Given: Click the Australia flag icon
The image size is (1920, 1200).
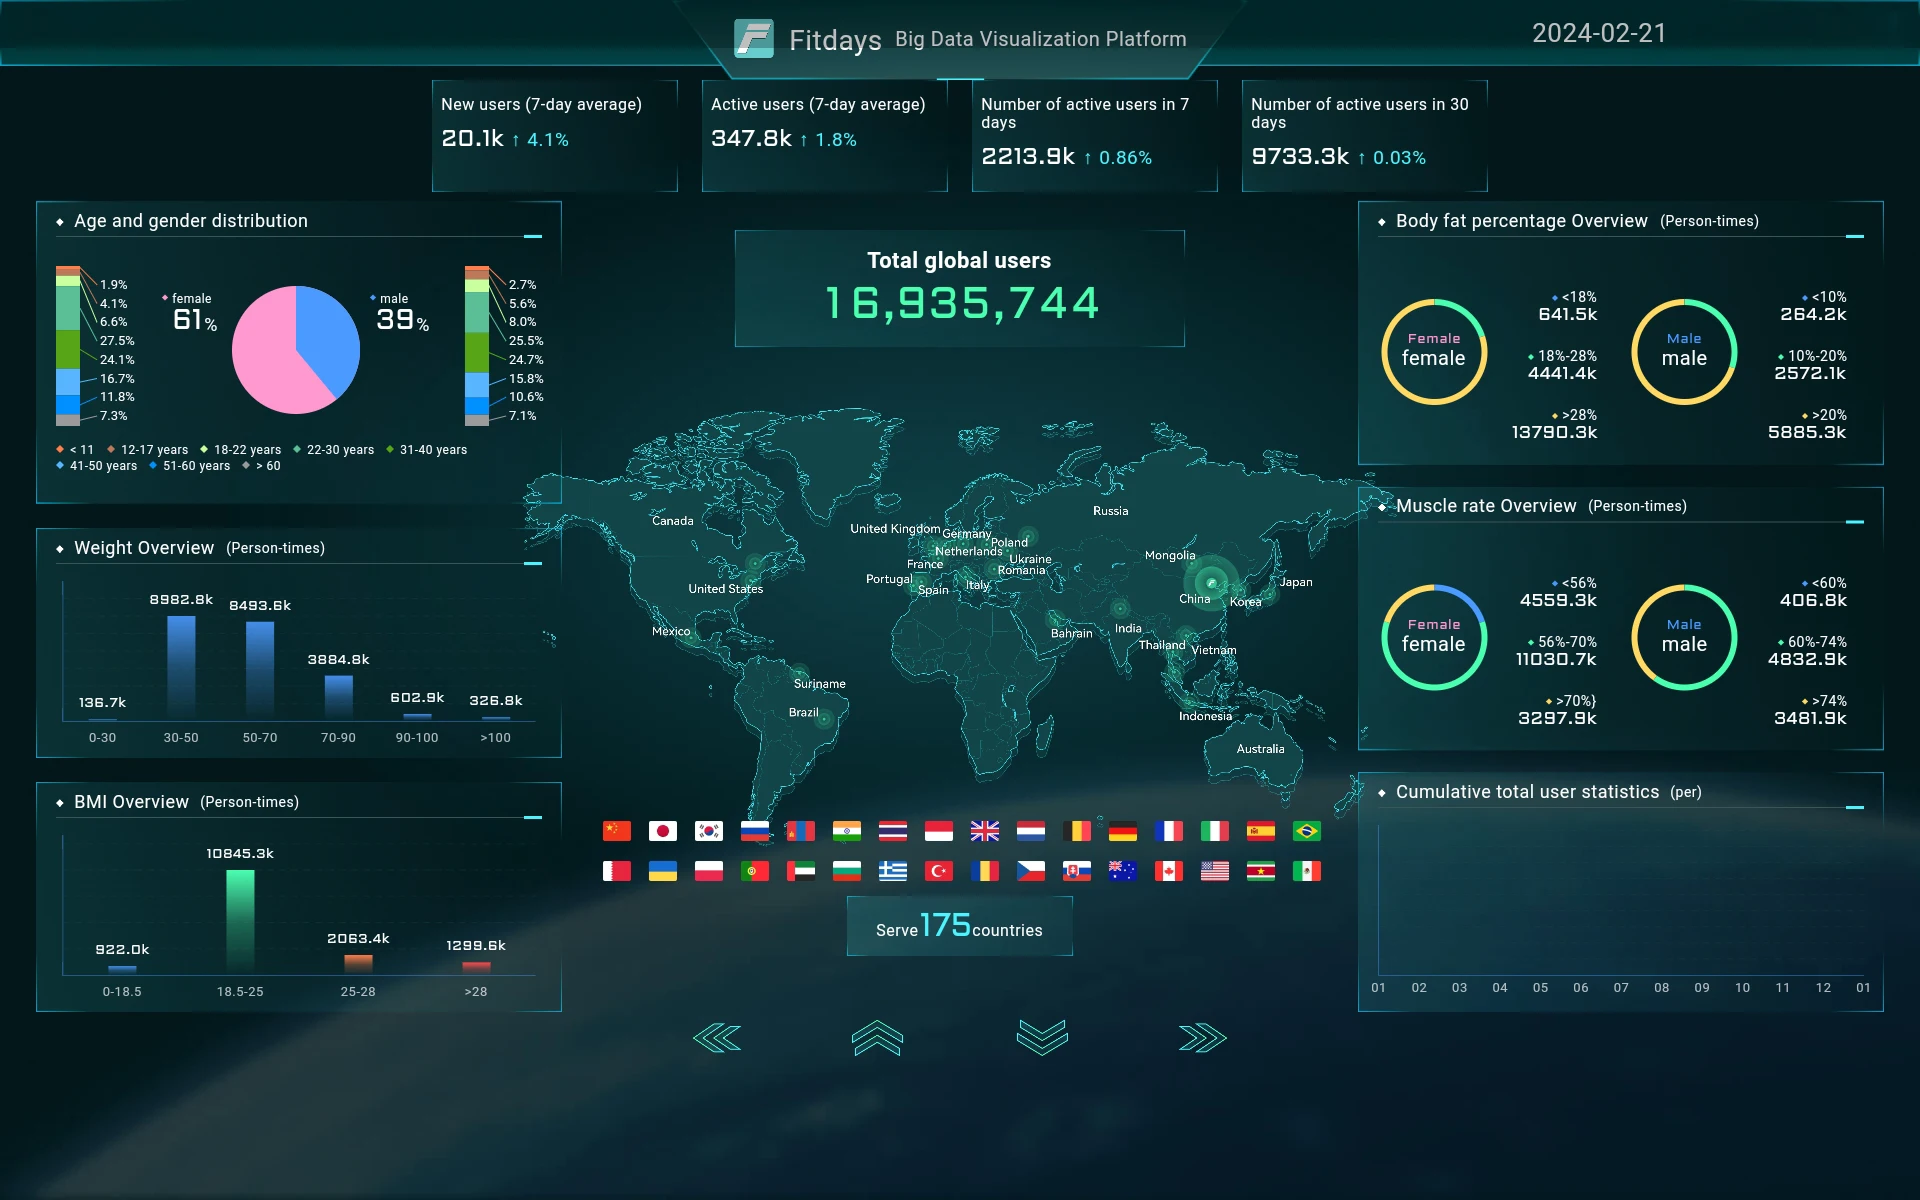Looking at the screenshot, I should click(1122, 871).
